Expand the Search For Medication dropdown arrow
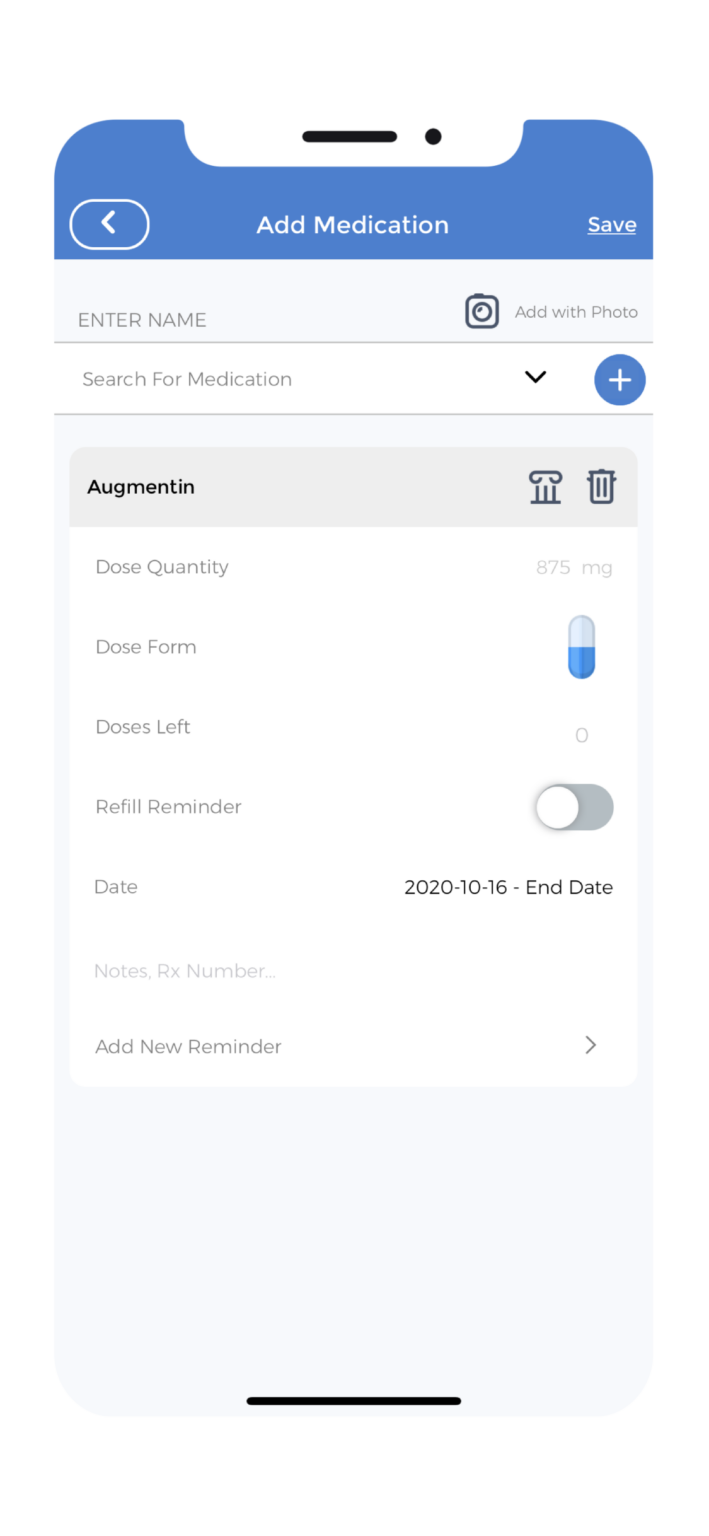This screenshot has width=709, height=1536. tap(535, 378)
